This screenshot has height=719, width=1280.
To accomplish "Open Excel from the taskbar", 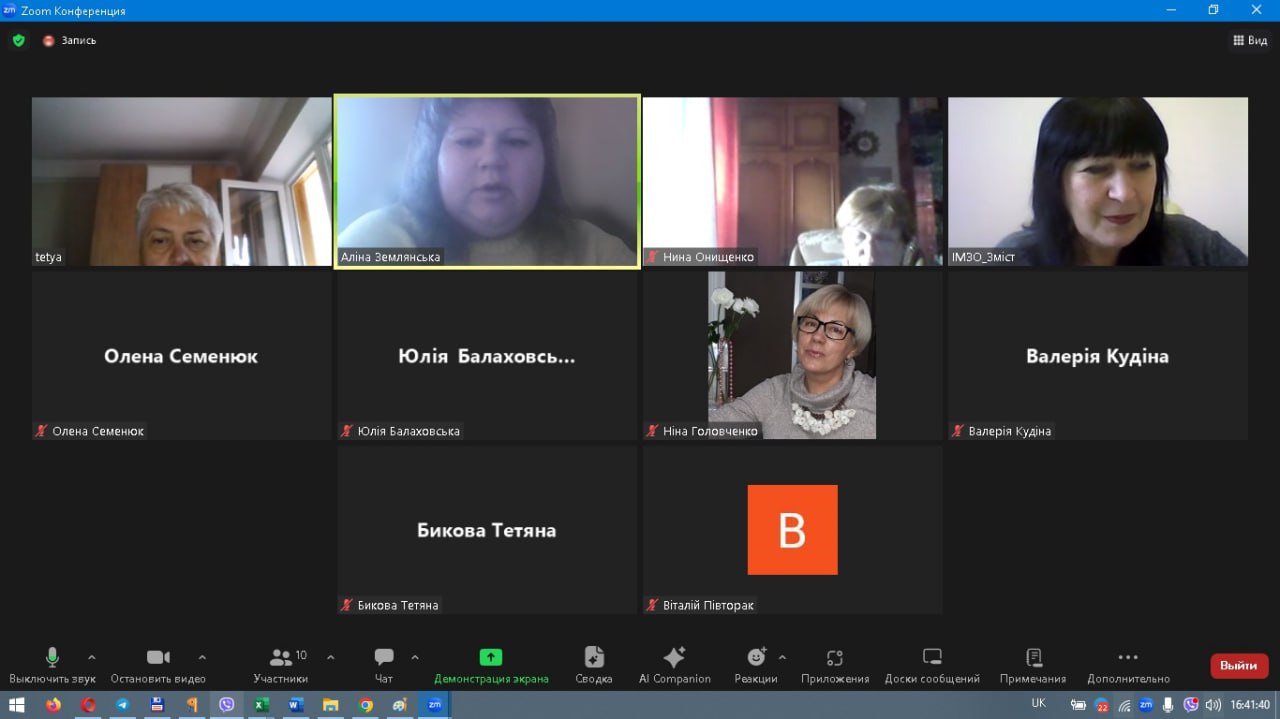I will [x=261, y=705].
